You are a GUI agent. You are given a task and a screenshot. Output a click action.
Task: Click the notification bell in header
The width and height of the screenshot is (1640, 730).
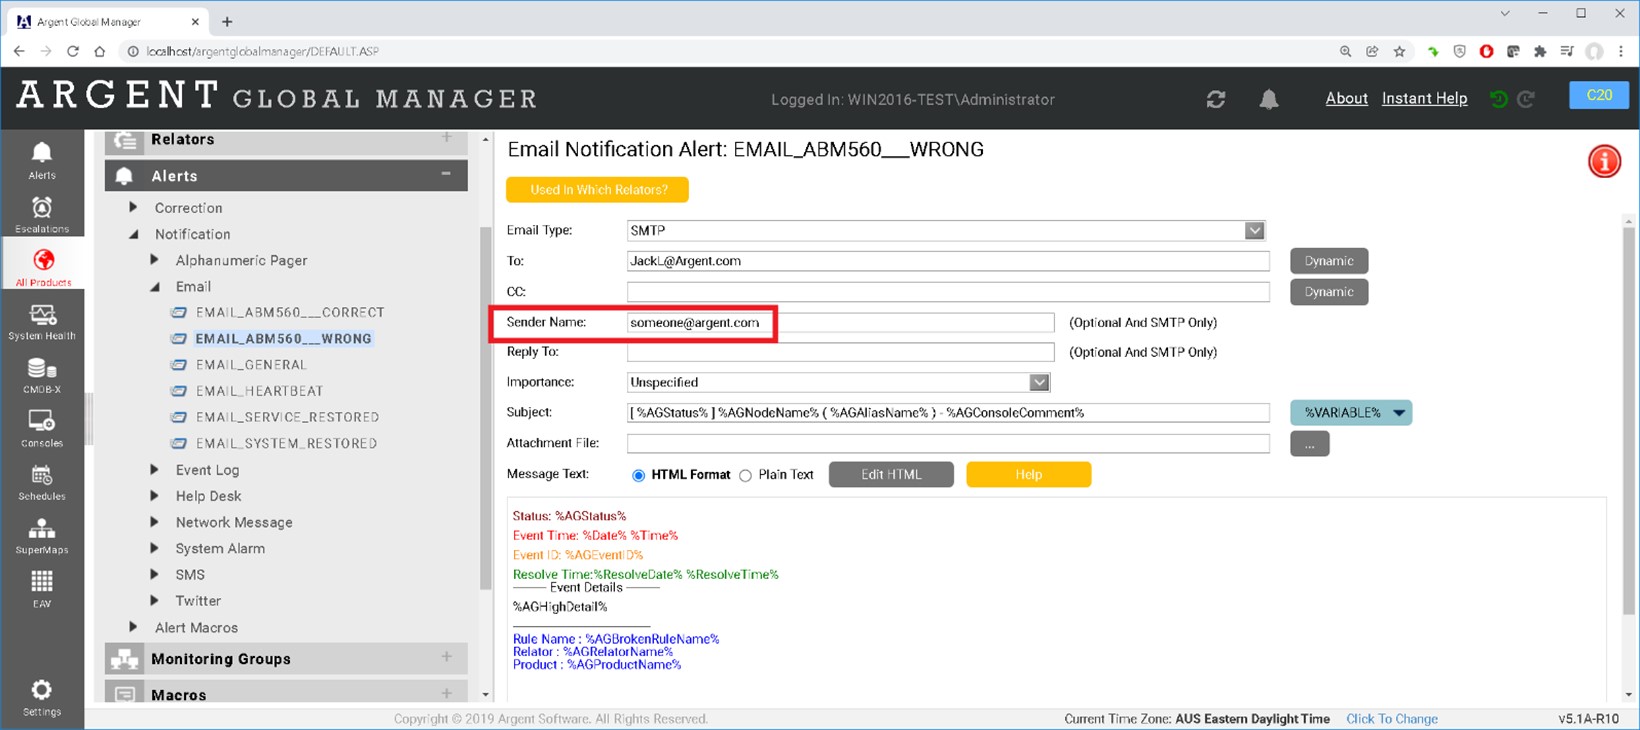click(1268, 99)
